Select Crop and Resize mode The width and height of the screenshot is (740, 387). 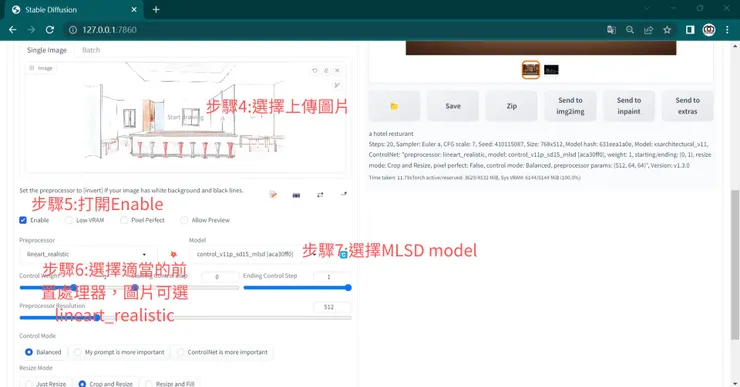[106, 383]
